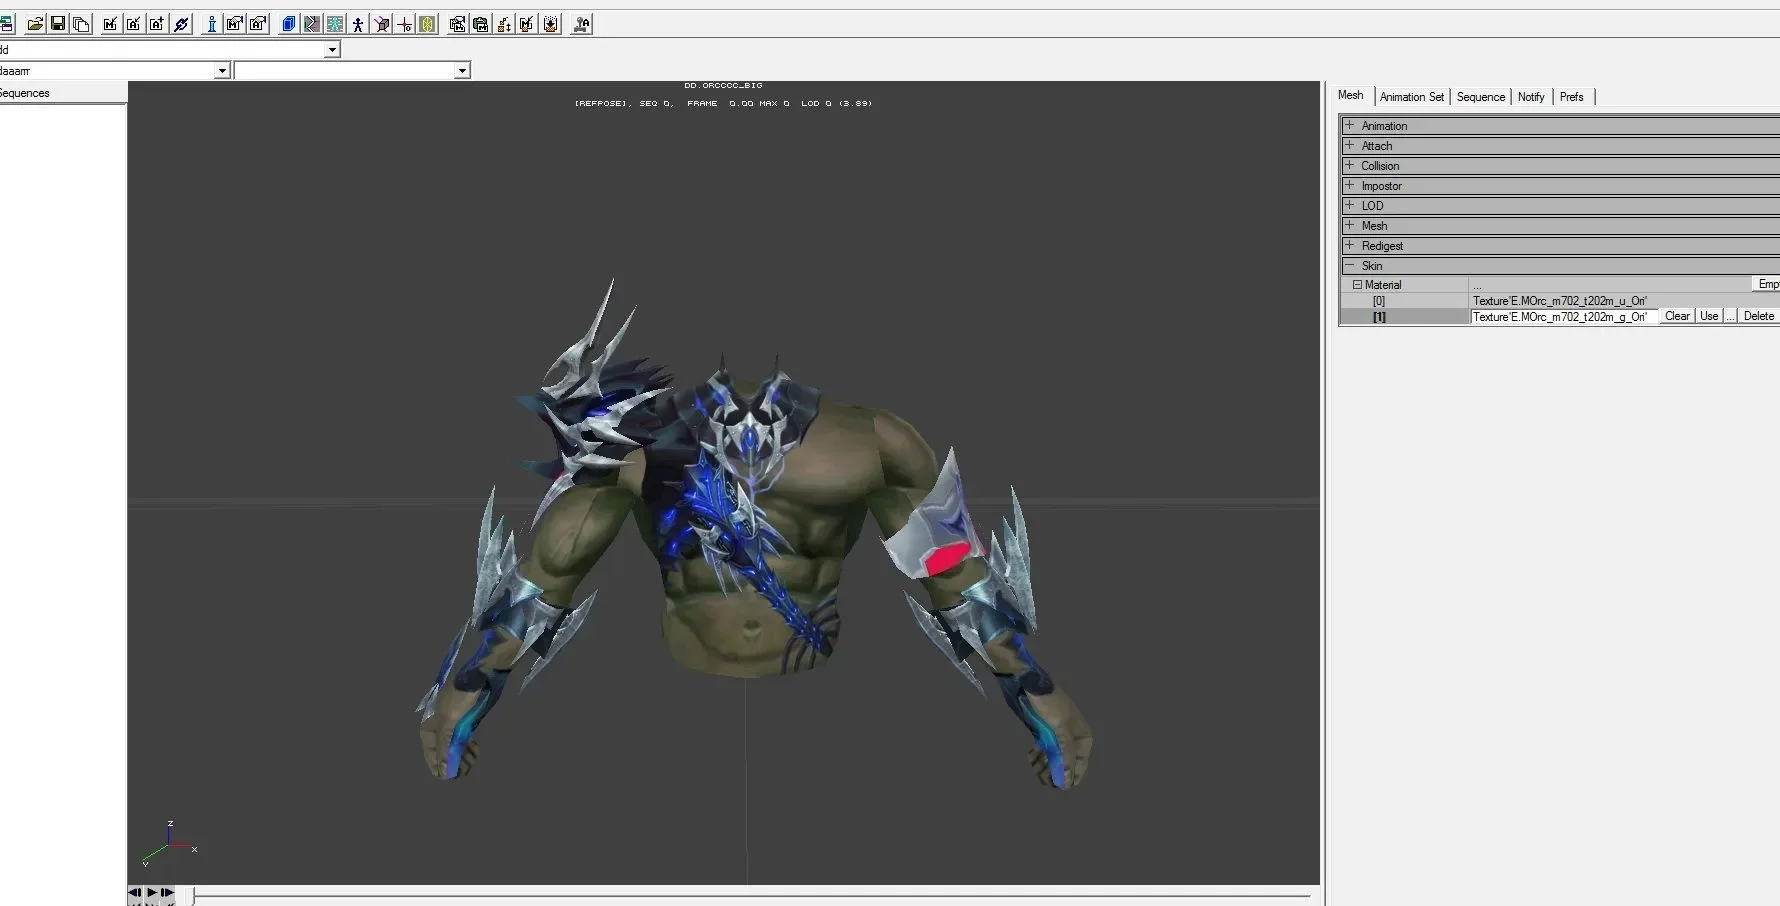Screen dimensions: 1780x906
Task: Open the 'dd' package dropdown
Action: pos(332,50)
